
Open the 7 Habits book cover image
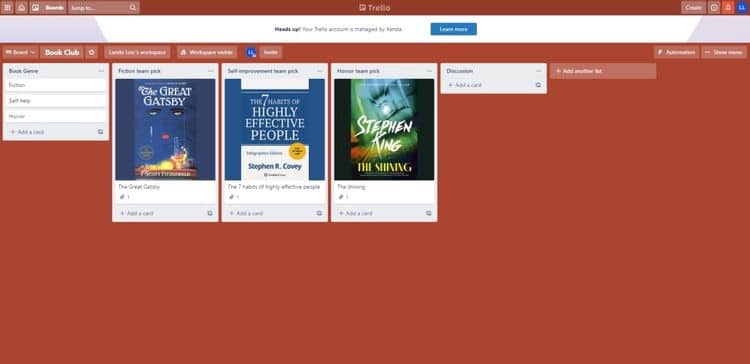click(275, 130)
